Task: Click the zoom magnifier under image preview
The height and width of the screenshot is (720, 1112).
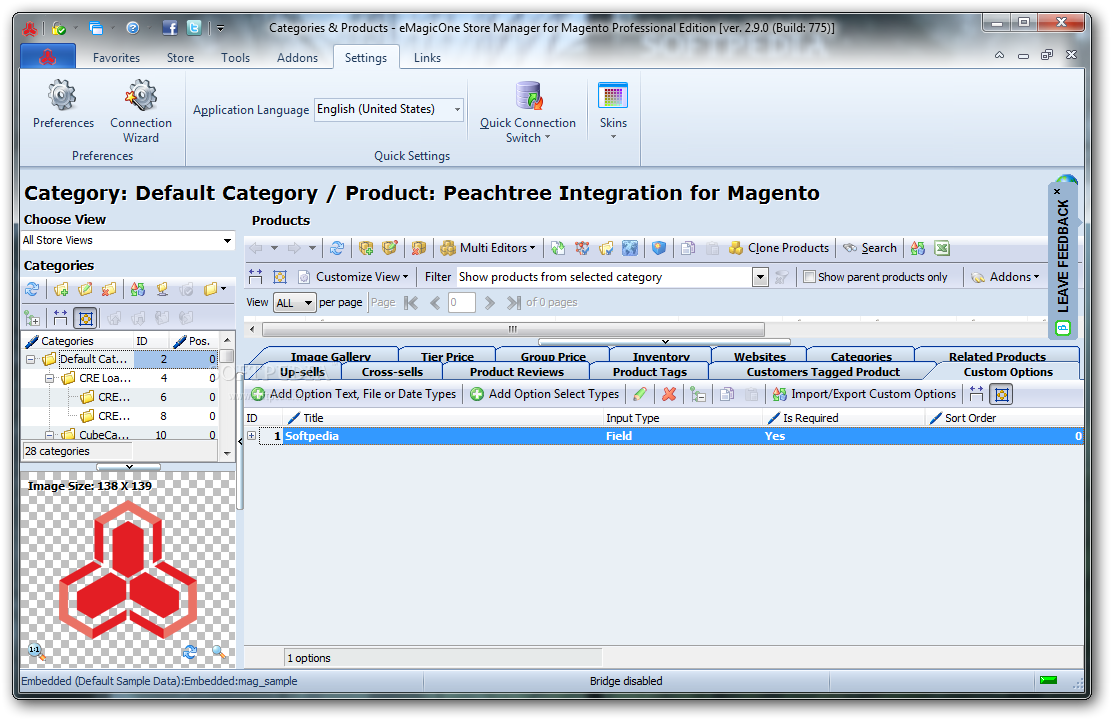Action: coord(218,651)
